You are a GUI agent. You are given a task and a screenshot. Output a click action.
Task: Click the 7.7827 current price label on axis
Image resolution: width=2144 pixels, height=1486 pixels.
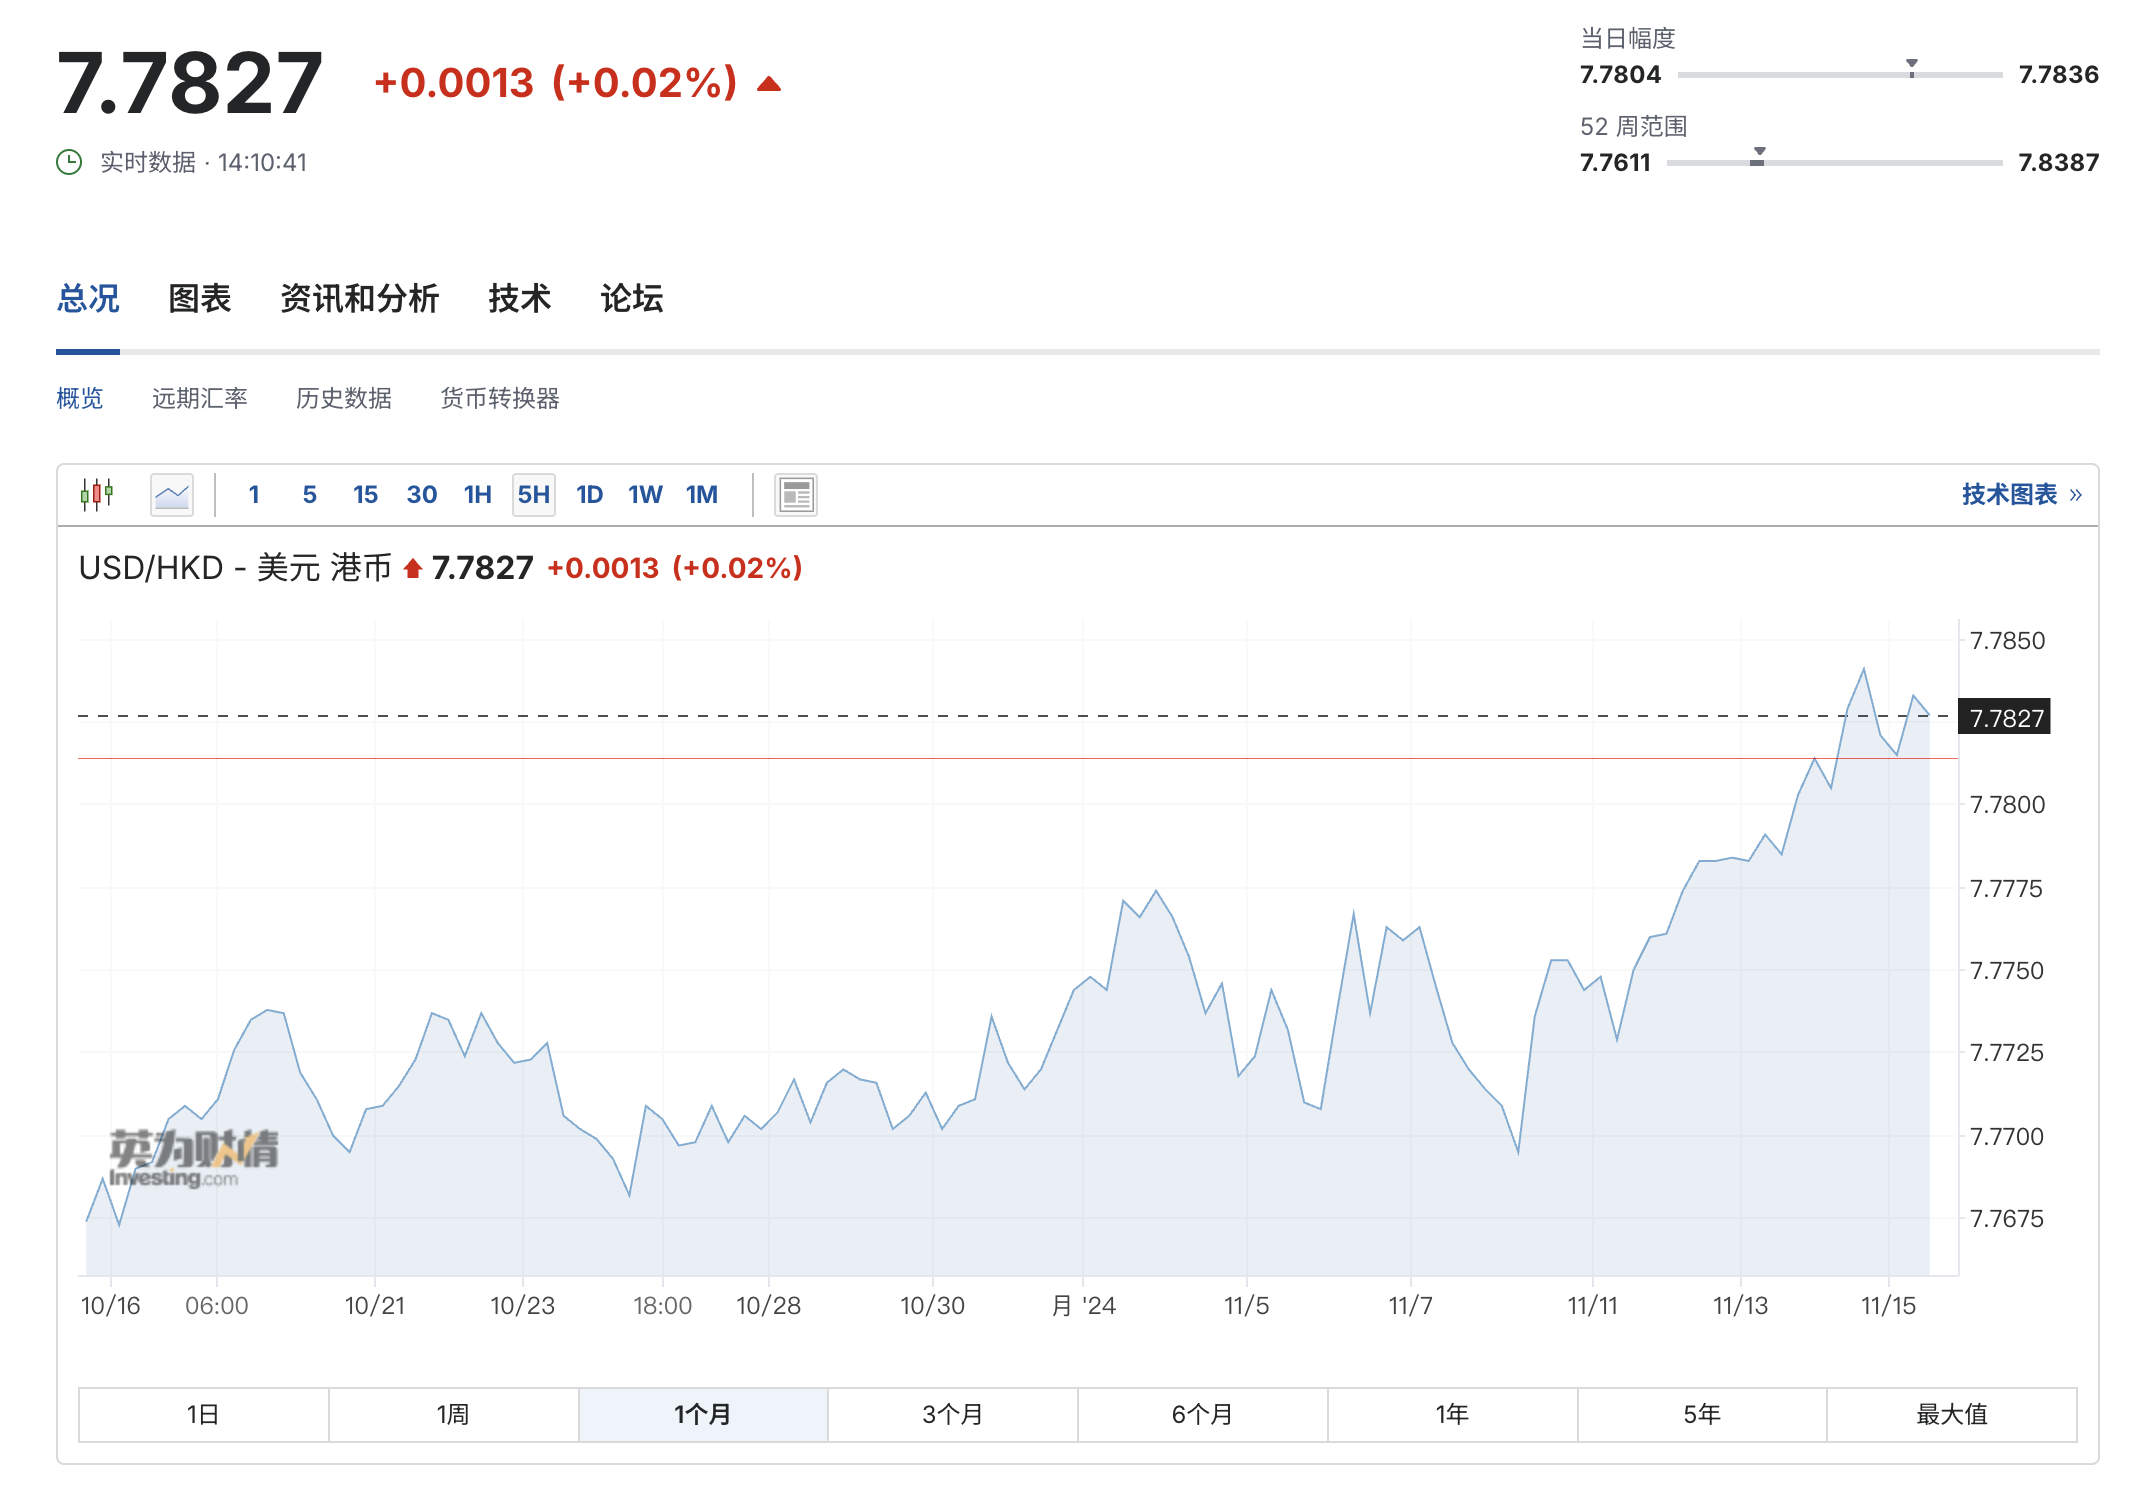2005,717
